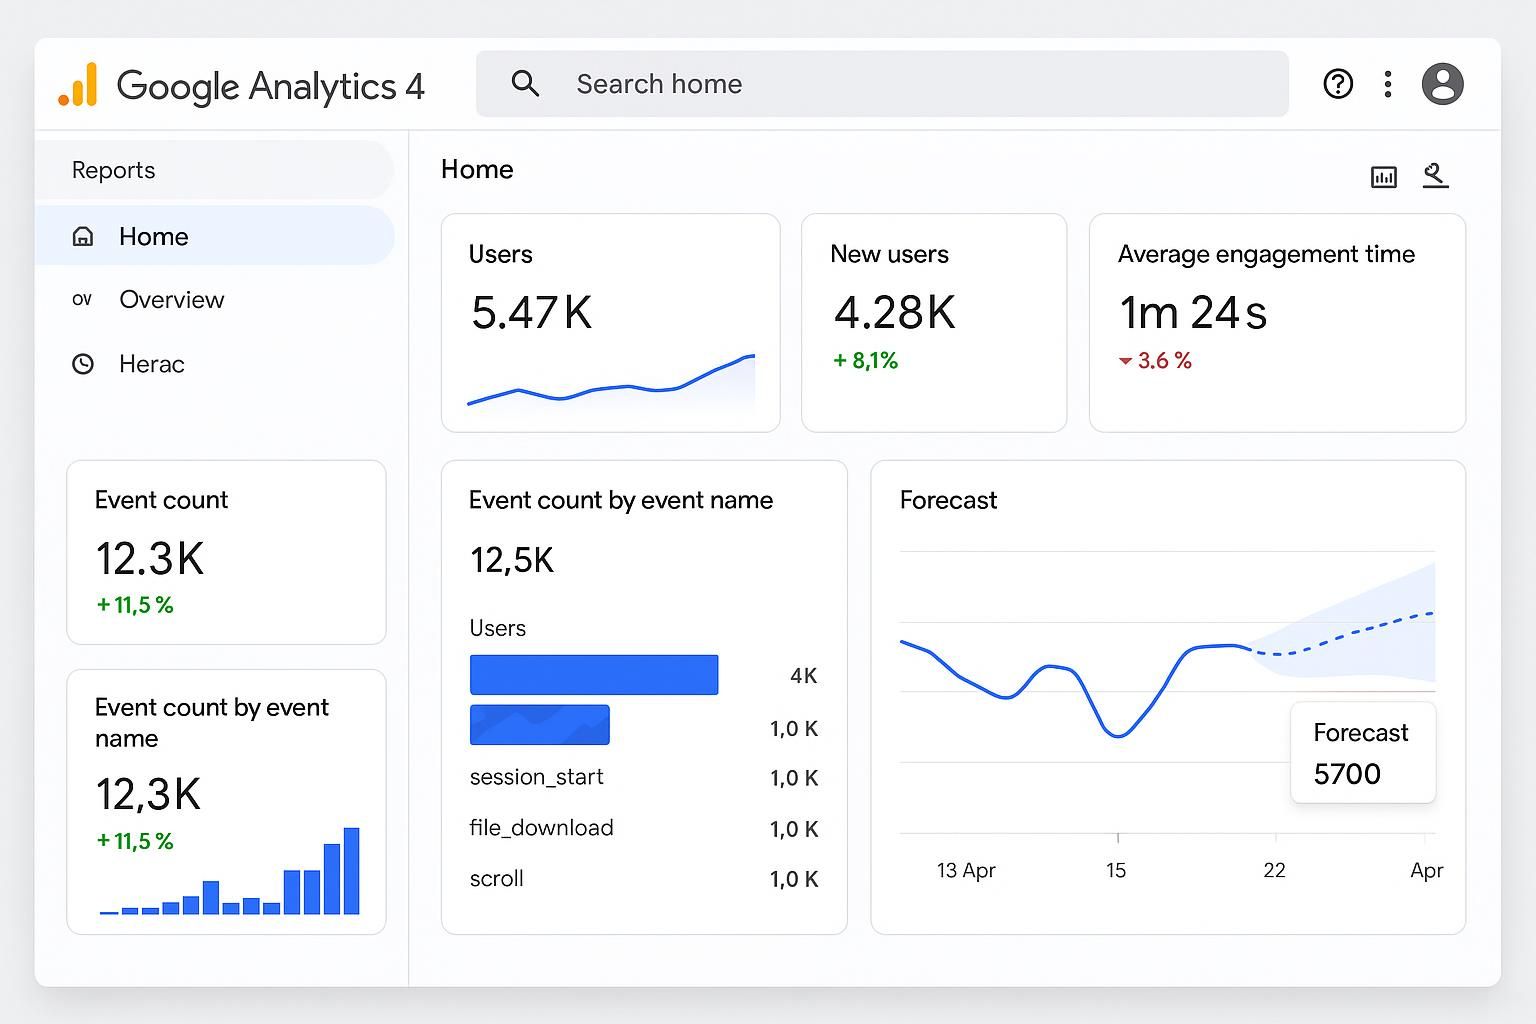
Task: Click the OV icon beside Overview
Action: click(82, 300)
